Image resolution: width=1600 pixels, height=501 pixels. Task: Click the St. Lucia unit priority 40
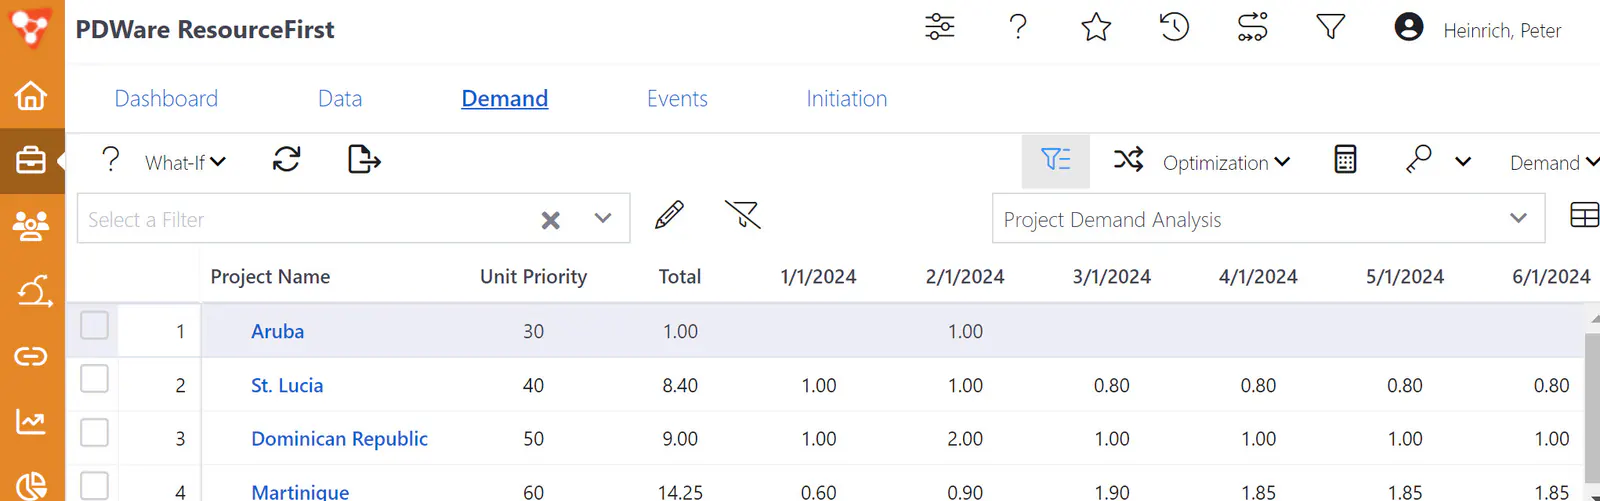pos(533,385)
